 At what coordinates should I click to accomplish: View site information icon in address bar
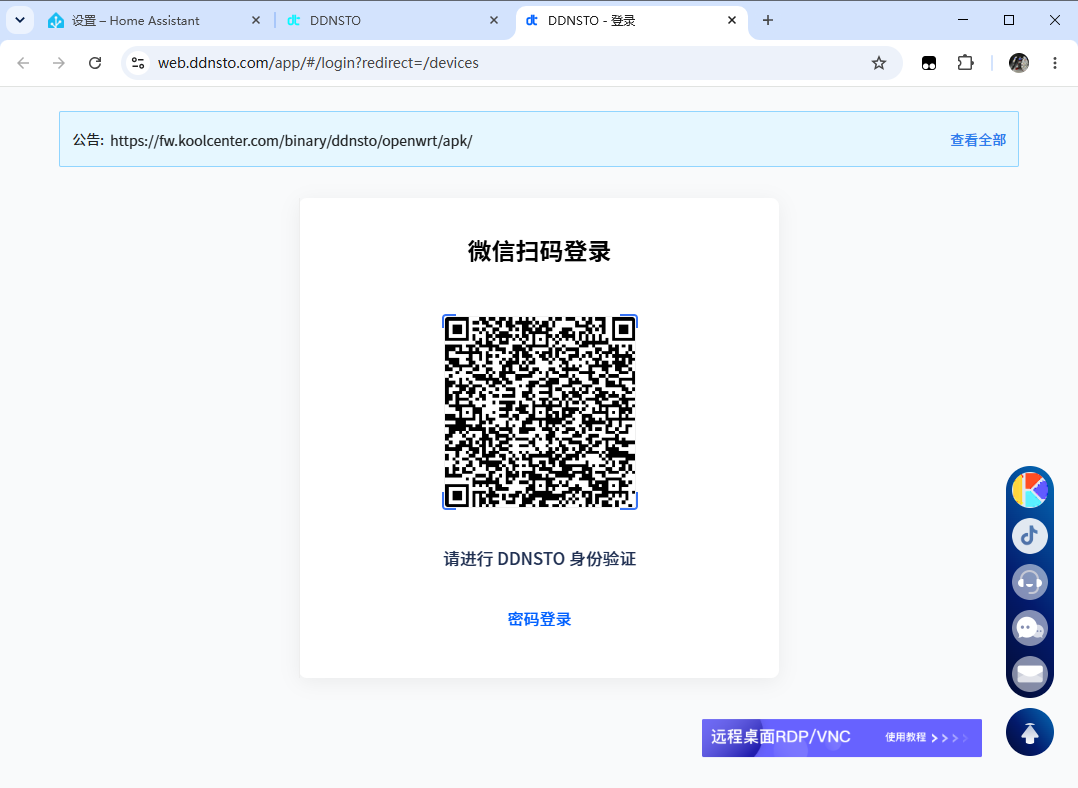pyautogui.click(x=138, y=63)
